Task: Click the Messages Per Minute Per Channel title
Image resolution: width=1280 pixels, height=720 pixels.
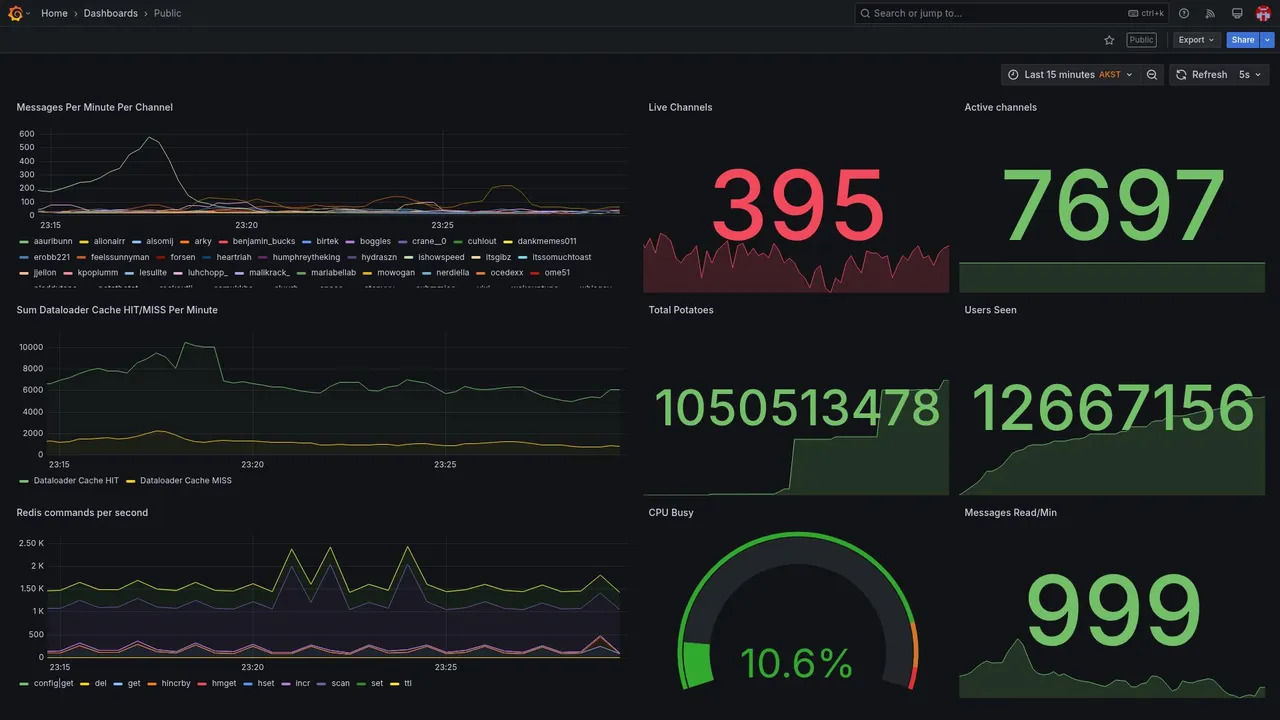Action: coord(95,107)
